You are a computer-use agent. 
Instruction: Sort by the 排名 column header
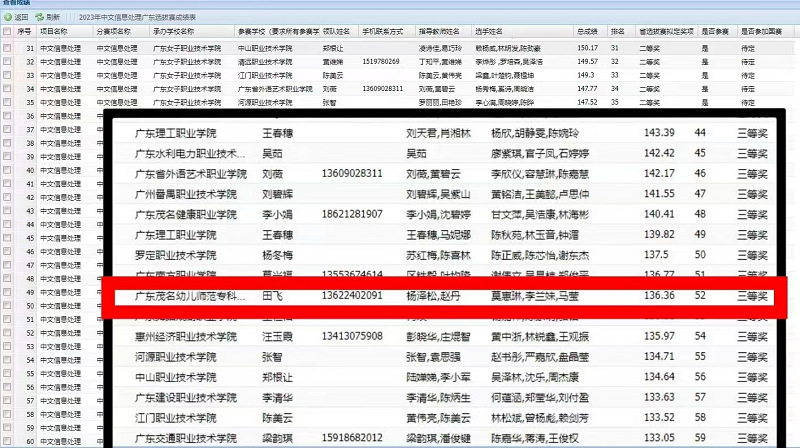point(617,32)
